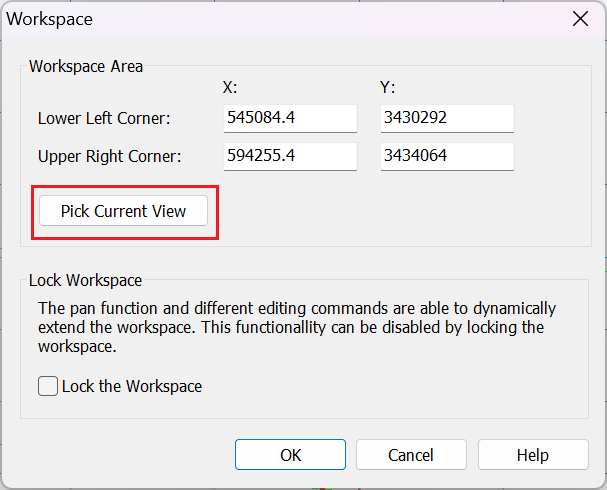Focus the Upper Right Corner X field
The height and width of the screenshot is (490, 607).
coord(290,156)
